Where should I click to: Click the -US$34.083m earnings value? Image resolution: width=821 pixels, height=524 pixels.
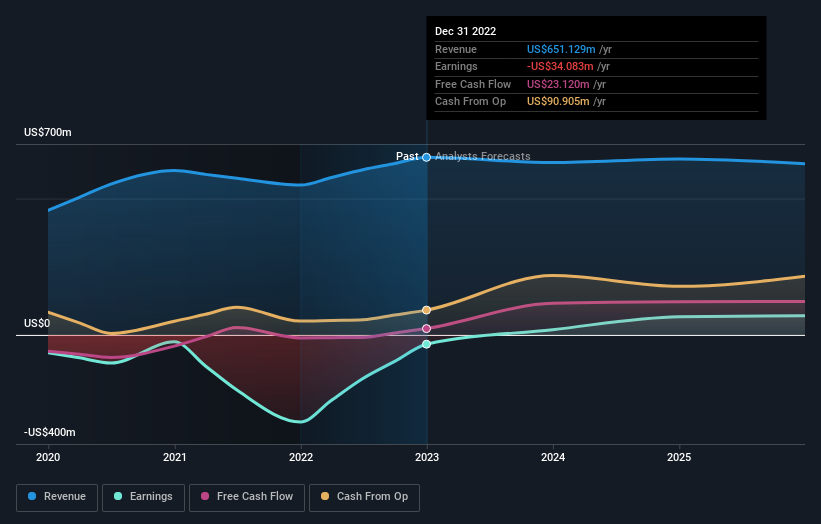click(x=560, y=66)
